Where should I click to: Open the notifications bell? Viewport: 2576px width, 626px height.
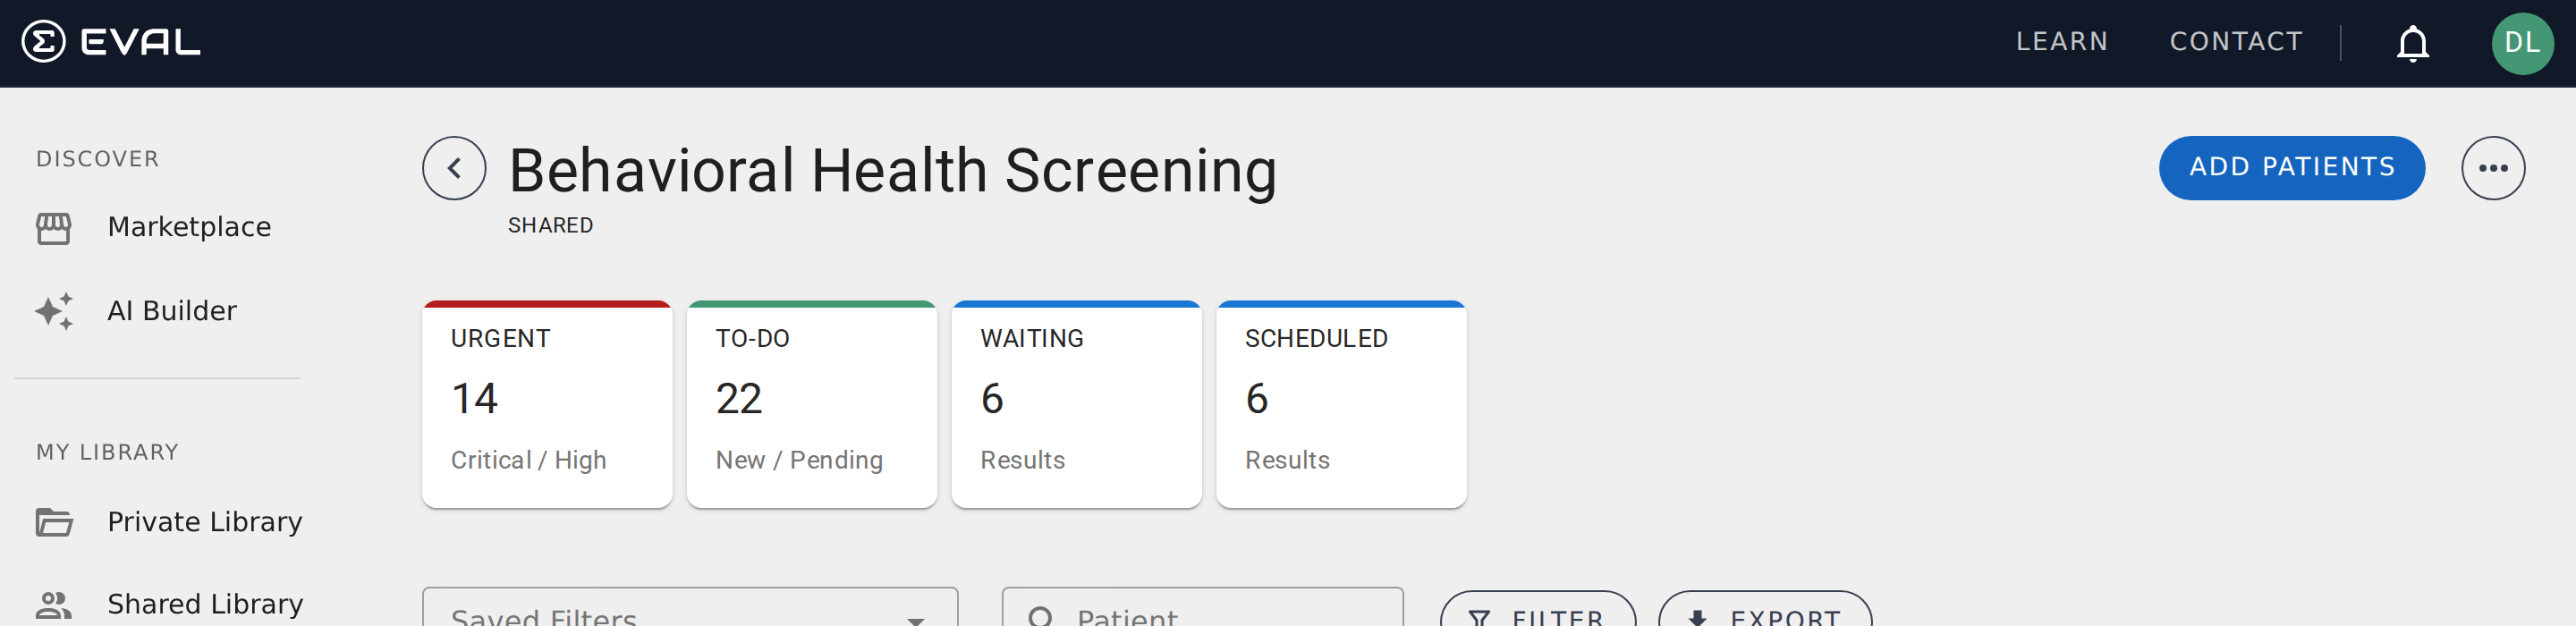click(x=2412, y=43)
